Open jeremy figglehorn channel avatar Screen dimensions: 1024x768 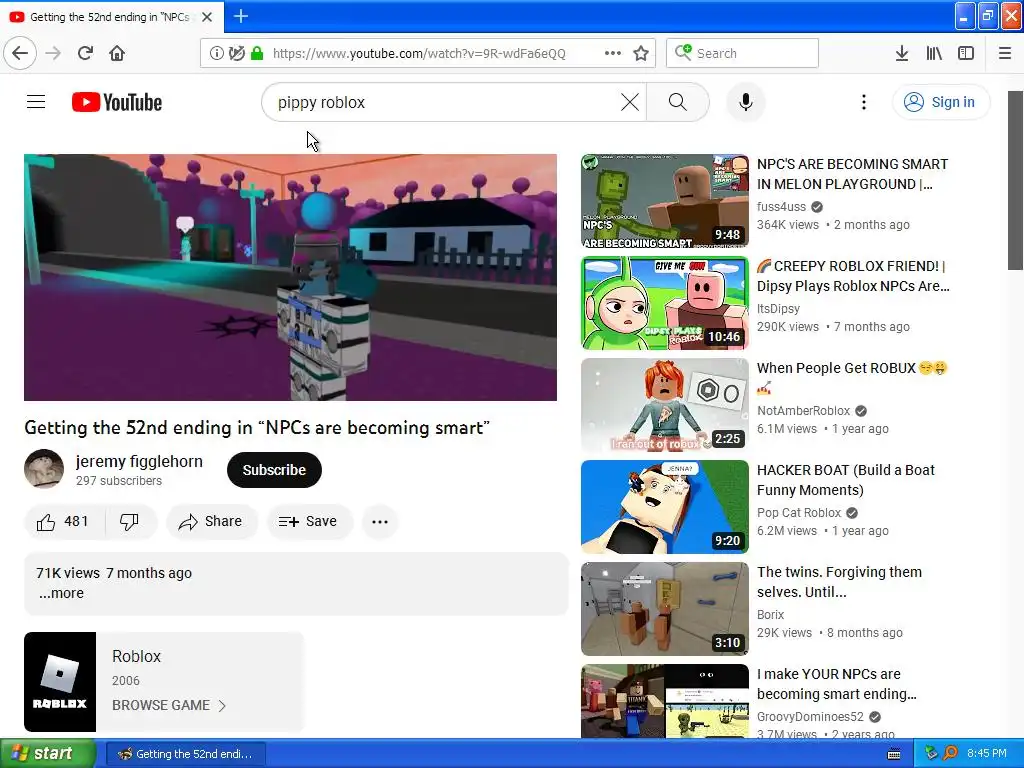click(x=44, y=469)
